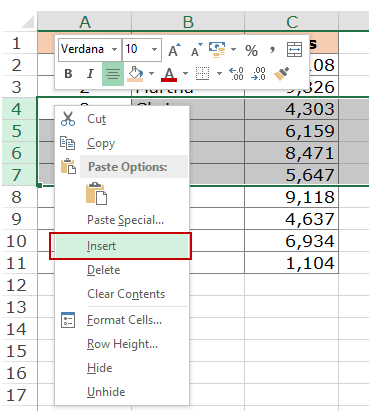Click the Borders icon
The width and height of the screenshot is (373, 411).
[202, 74]
